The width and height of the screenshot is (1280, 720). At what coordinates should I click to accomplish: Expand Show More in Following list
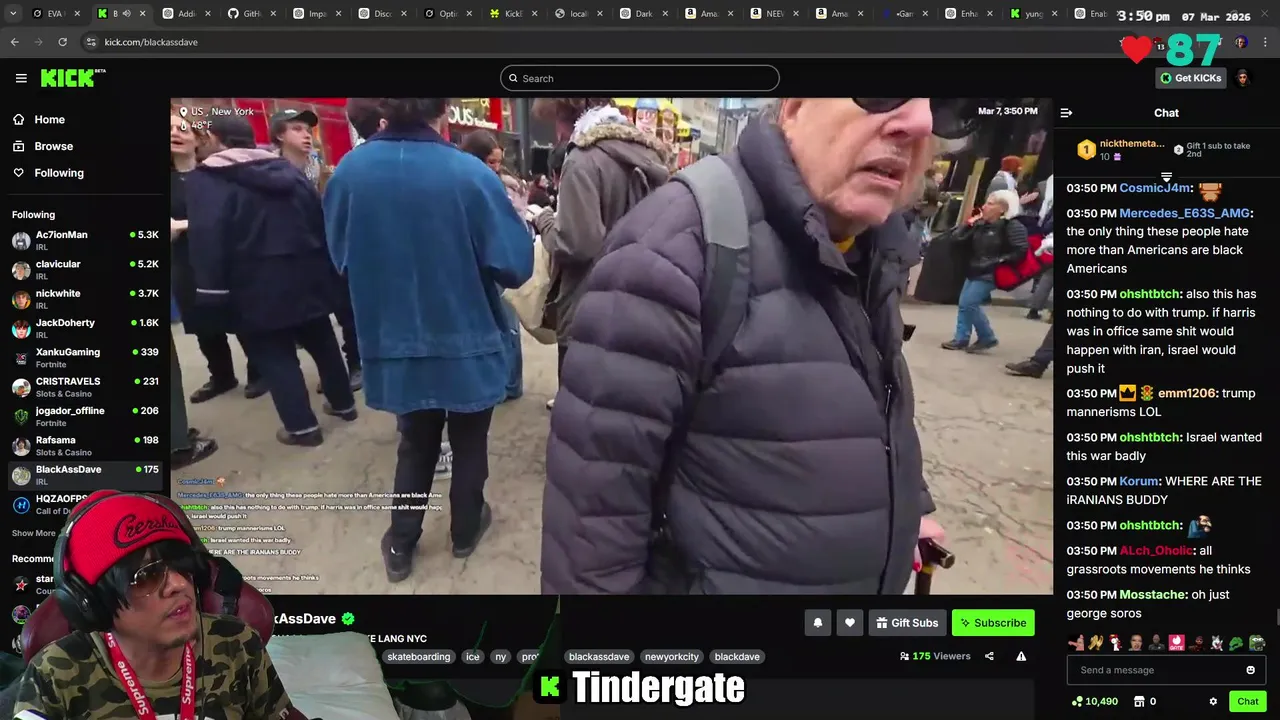click(34, 533)
